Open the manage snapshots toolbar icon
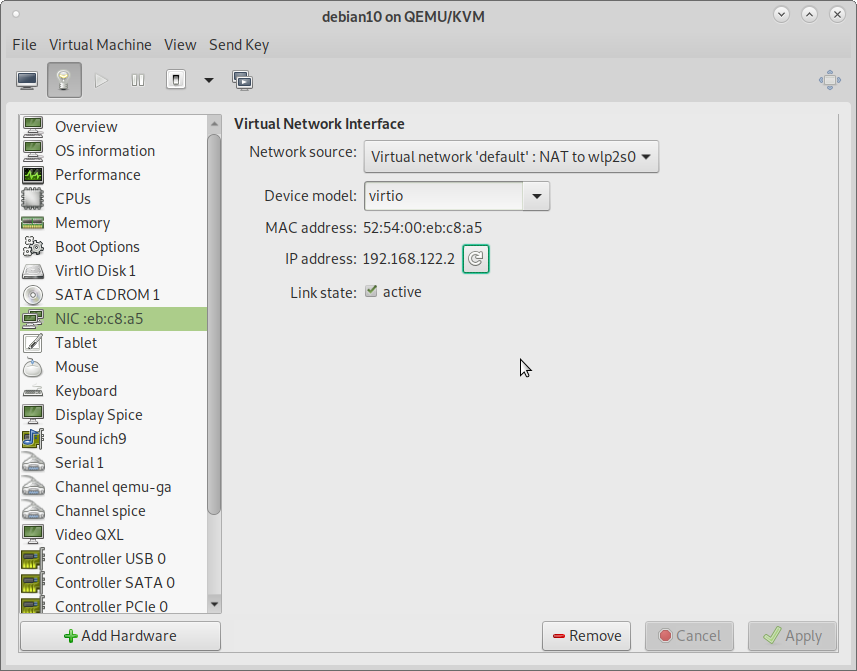 pyautogui.click(x=242, y=80)
